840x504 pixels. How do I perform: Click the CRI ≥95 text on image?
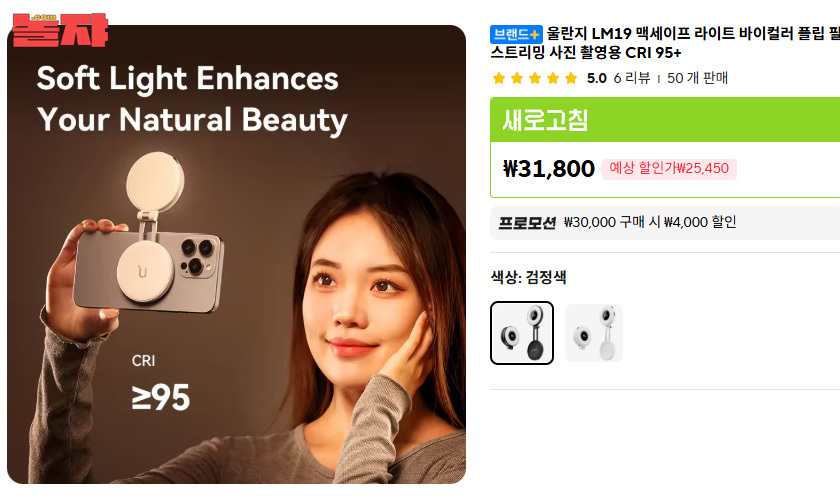click(x=160, y=383)
